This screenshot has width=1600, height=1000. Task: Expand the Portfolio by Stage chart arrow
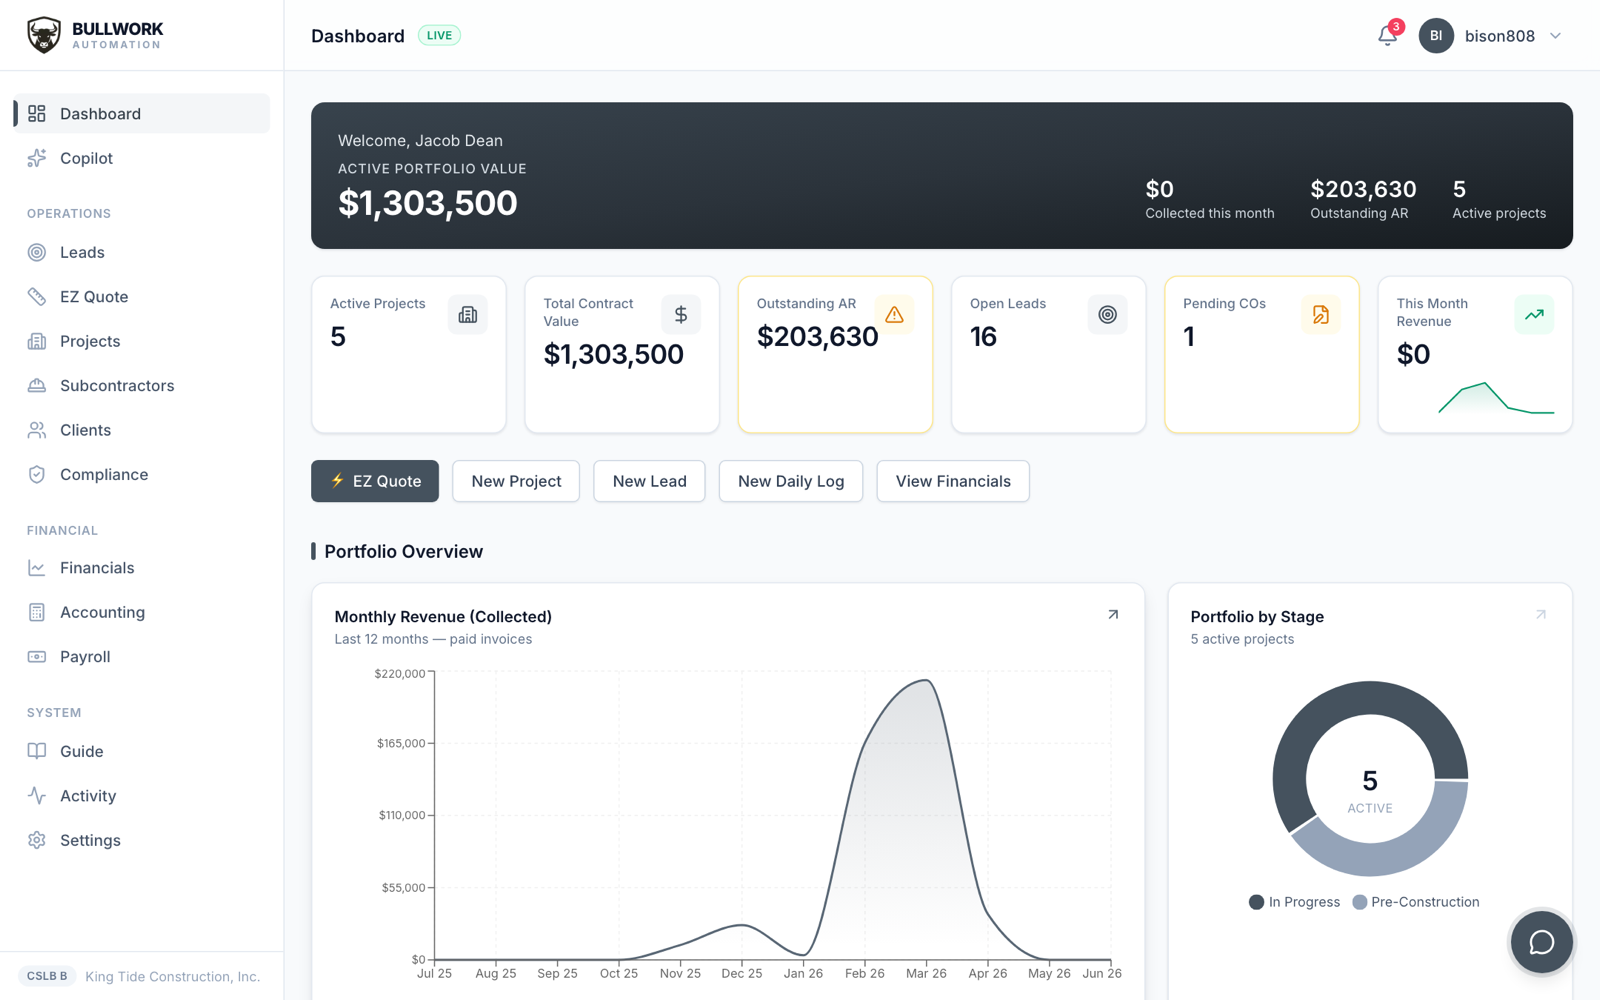pyautogui.click(x=1541, y=615)
